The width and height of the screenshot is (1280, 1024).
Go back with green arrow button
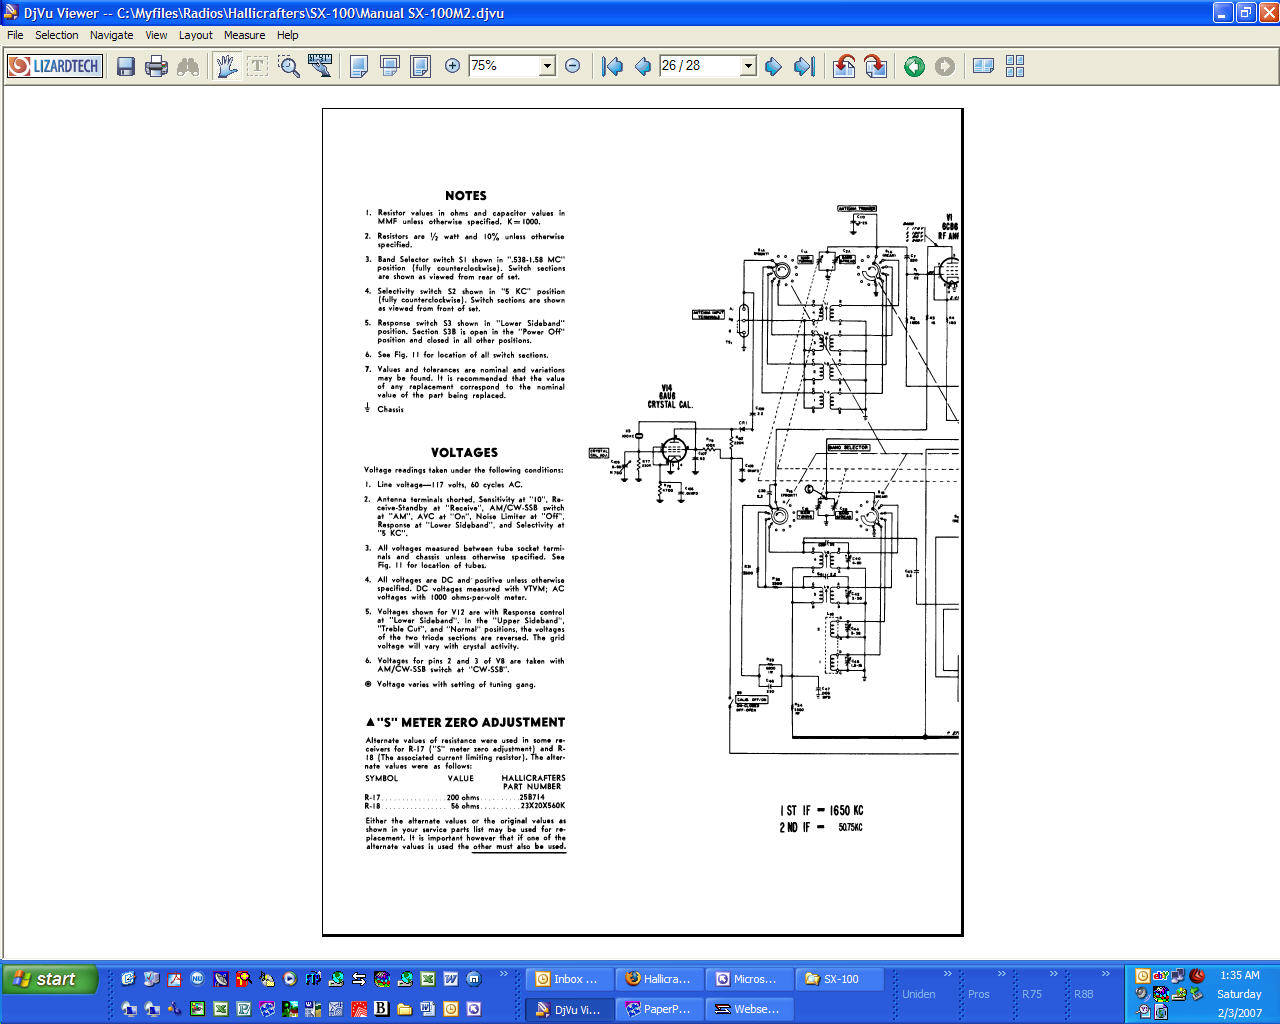click(914, 66)
